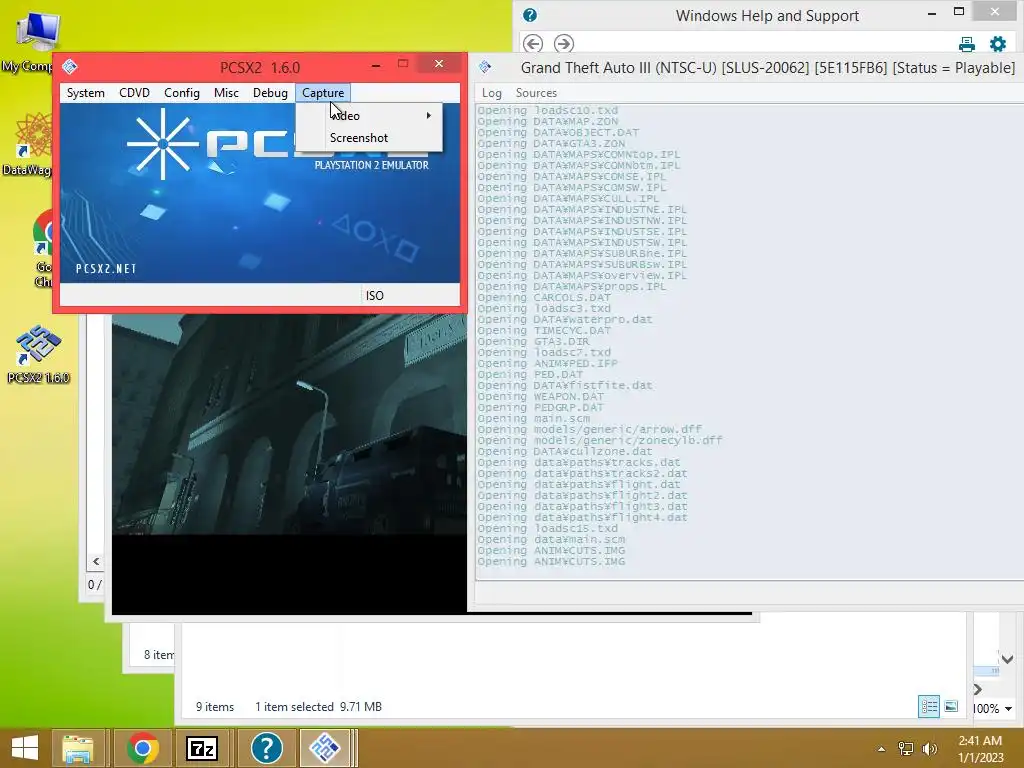Open the Misc menu in PCSX2
1024x768 pixels.
(x=226, y=93)
